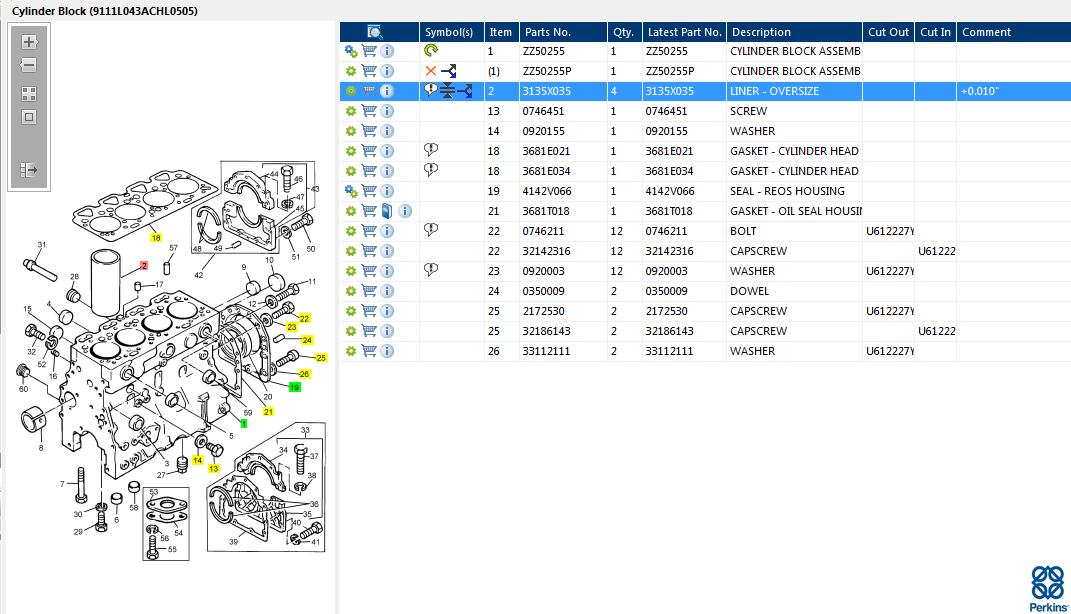Zoom in on the cylinder block diagram

tap(29, 42)
